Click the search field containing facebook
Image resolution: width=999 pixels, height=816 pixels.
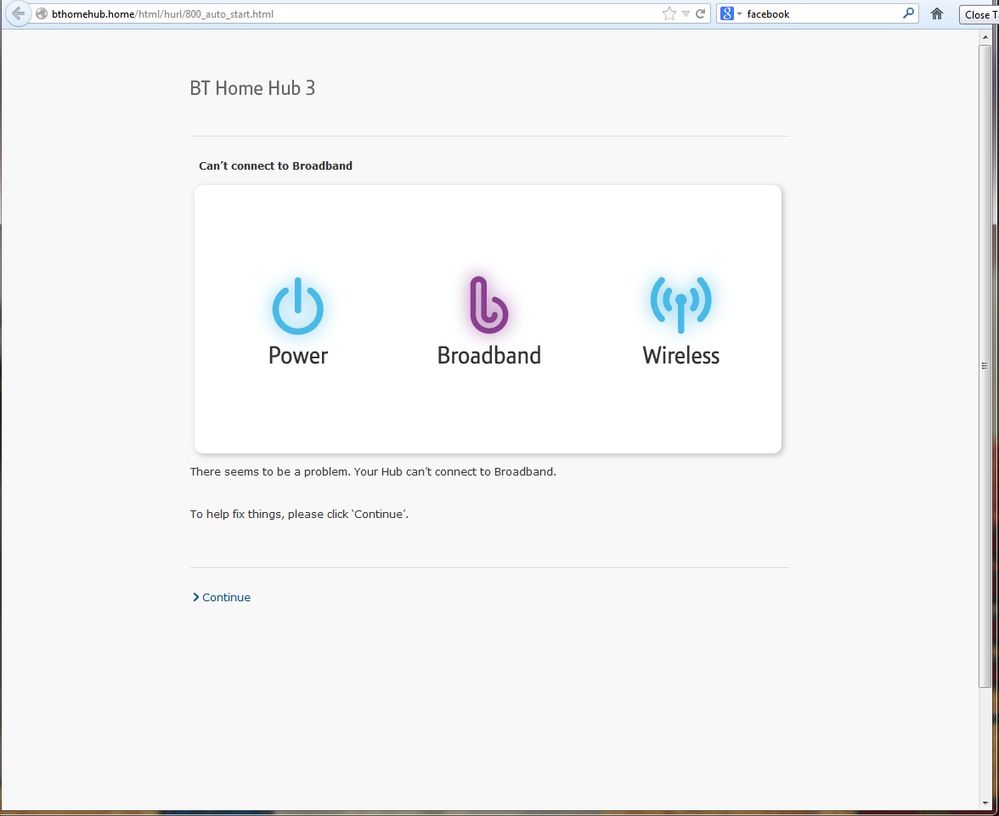822,13
